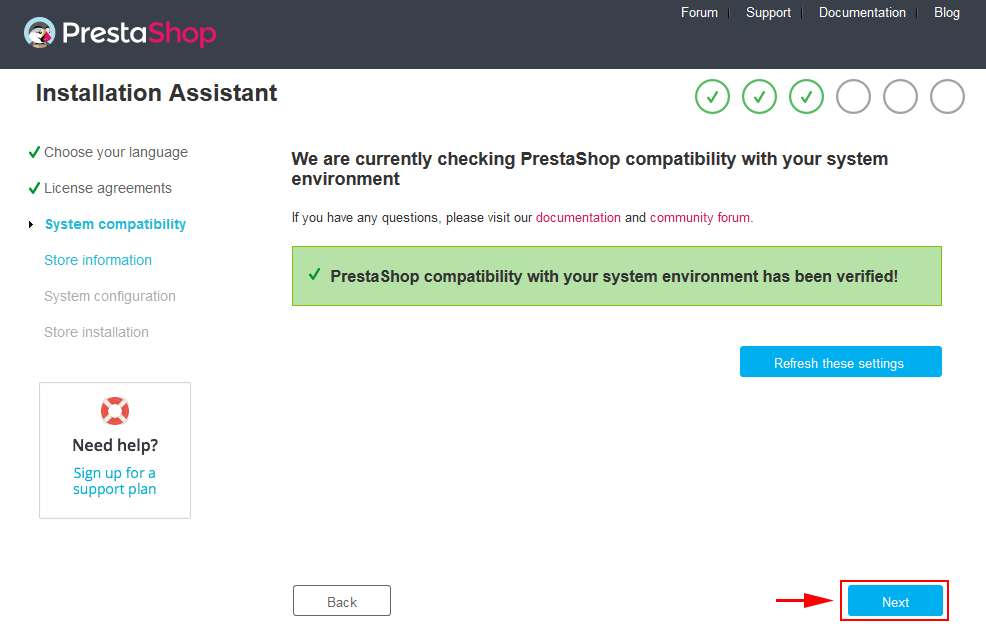Open the community forum link

click(x=700, y=218)
